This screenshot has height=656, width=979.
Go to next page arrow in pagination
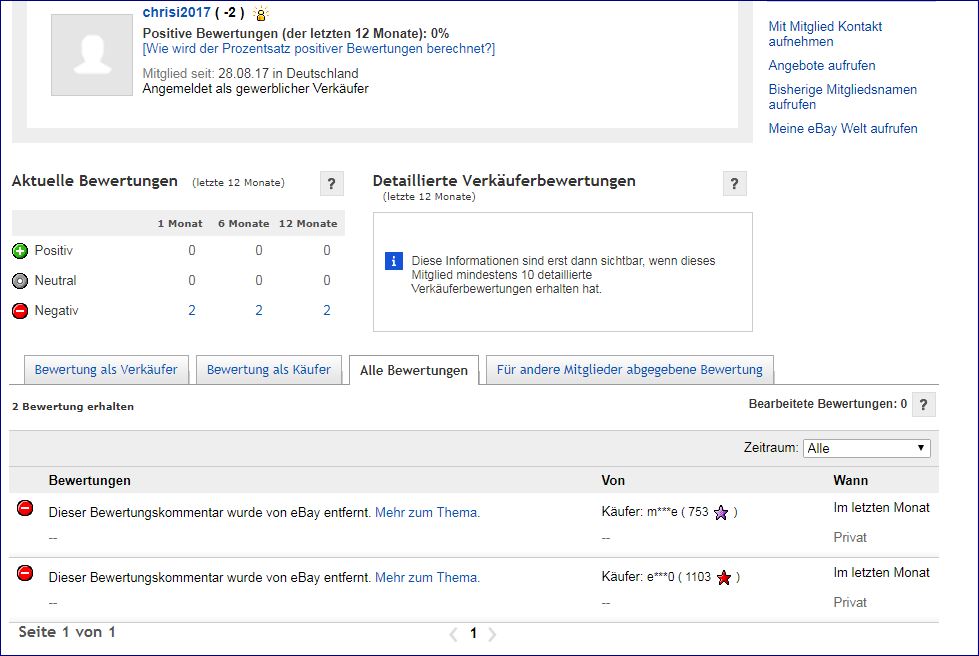coord(492,634)
